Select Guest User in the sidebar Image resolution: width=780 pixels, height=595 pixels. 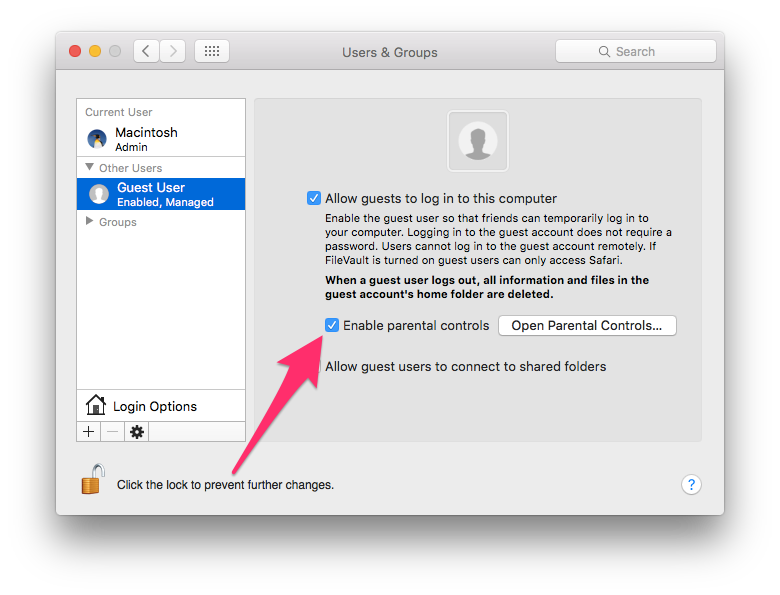pyautogui.click(x=160, y=193)
